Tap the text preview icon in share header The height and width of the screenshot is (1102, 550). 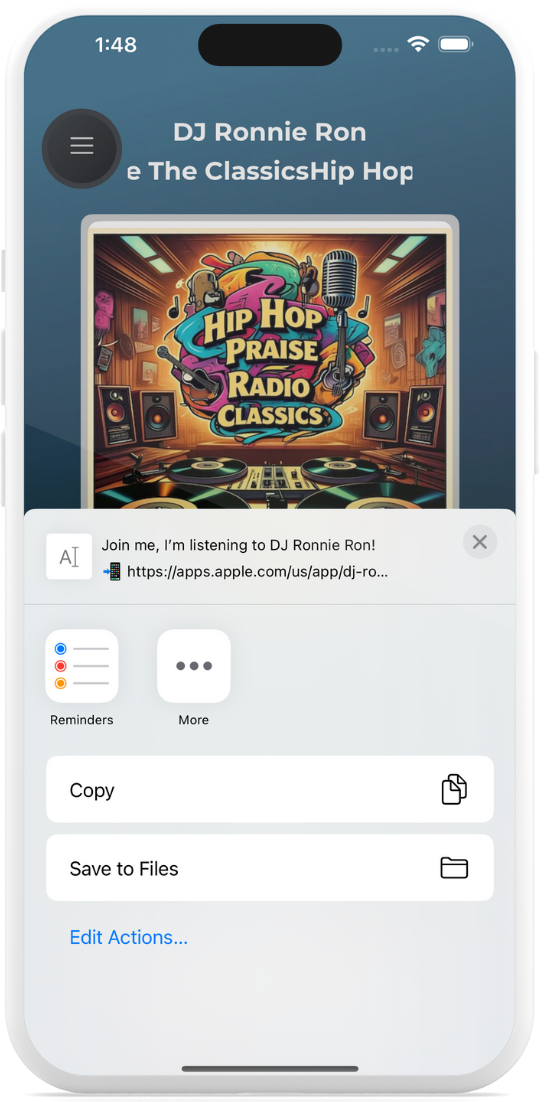point(69,557)
